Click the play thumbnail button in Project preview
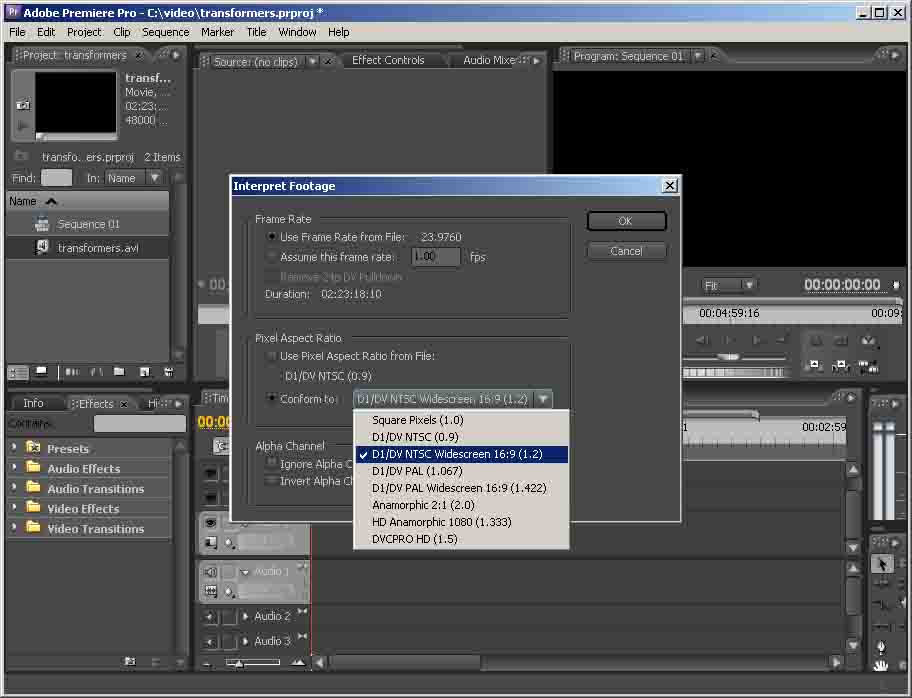Image resolution: width=912 pixels, height=698 pixels. [x=23, y=125]
